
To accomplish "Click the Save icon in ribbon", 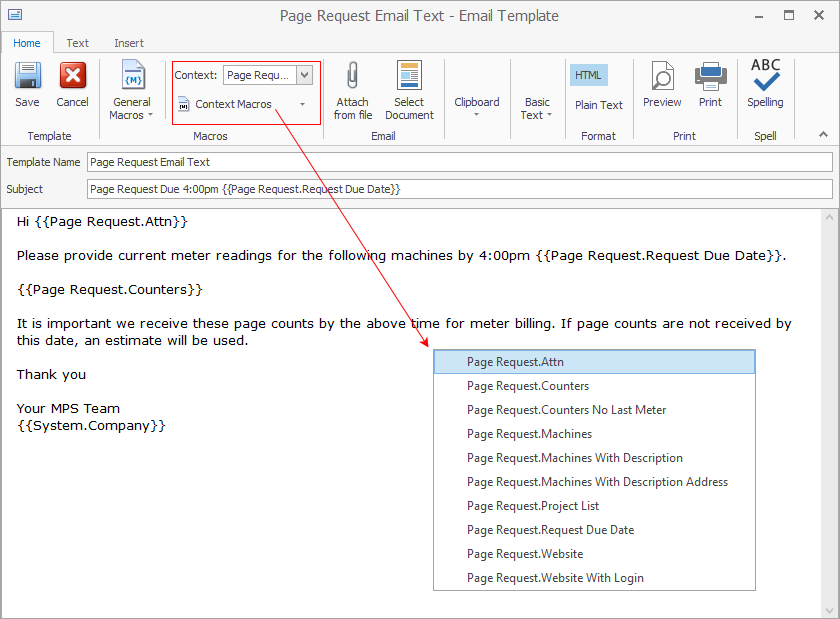I will [27, 77].
